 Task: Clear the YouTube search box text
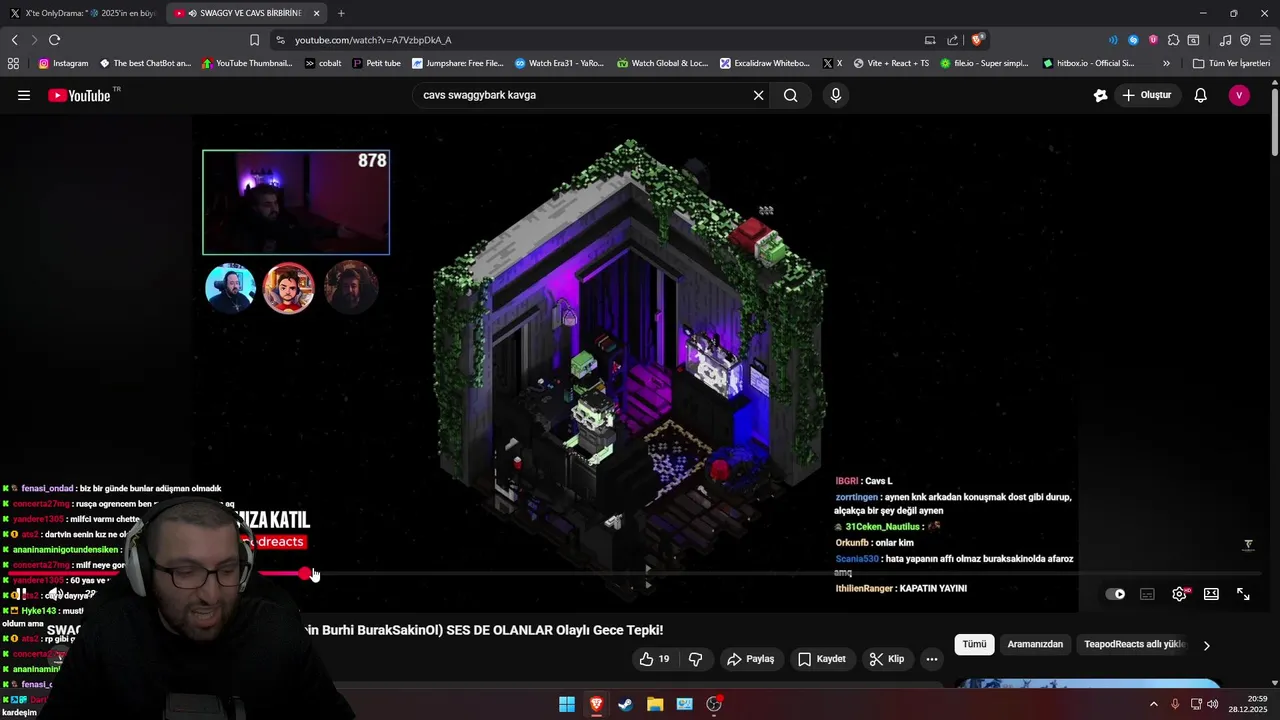pos(758,95)
